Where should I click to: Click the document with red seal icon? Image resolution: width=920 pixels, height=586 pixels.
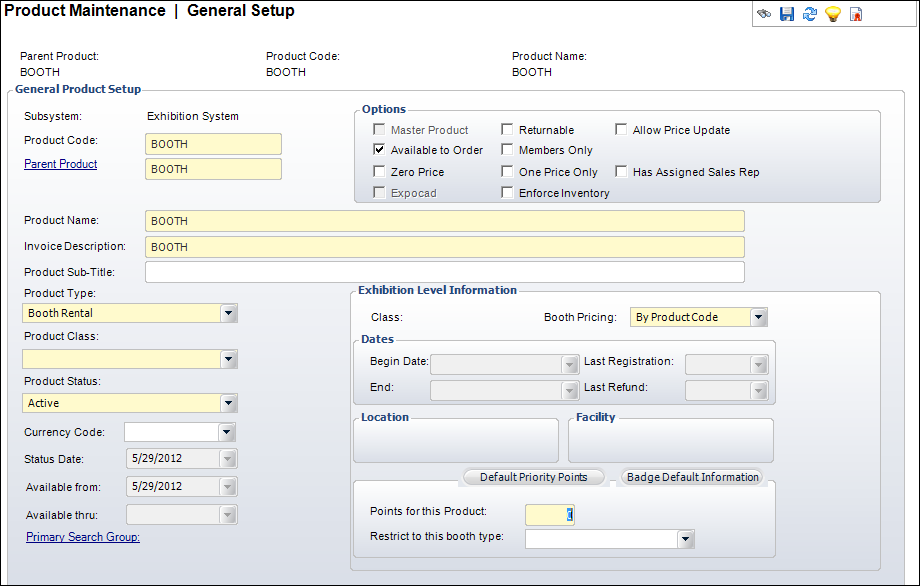pyautogui.click(x=856, y=14)
